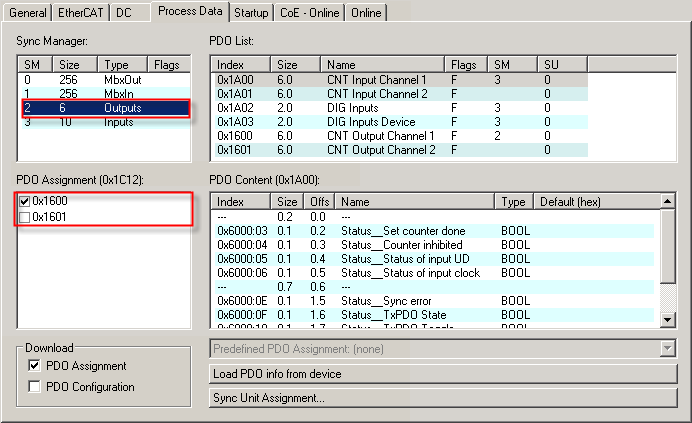Click the PDO Content Type column header
Image resolution: width=692 pixels, height=423 pixels.
[x=514, y=202]
